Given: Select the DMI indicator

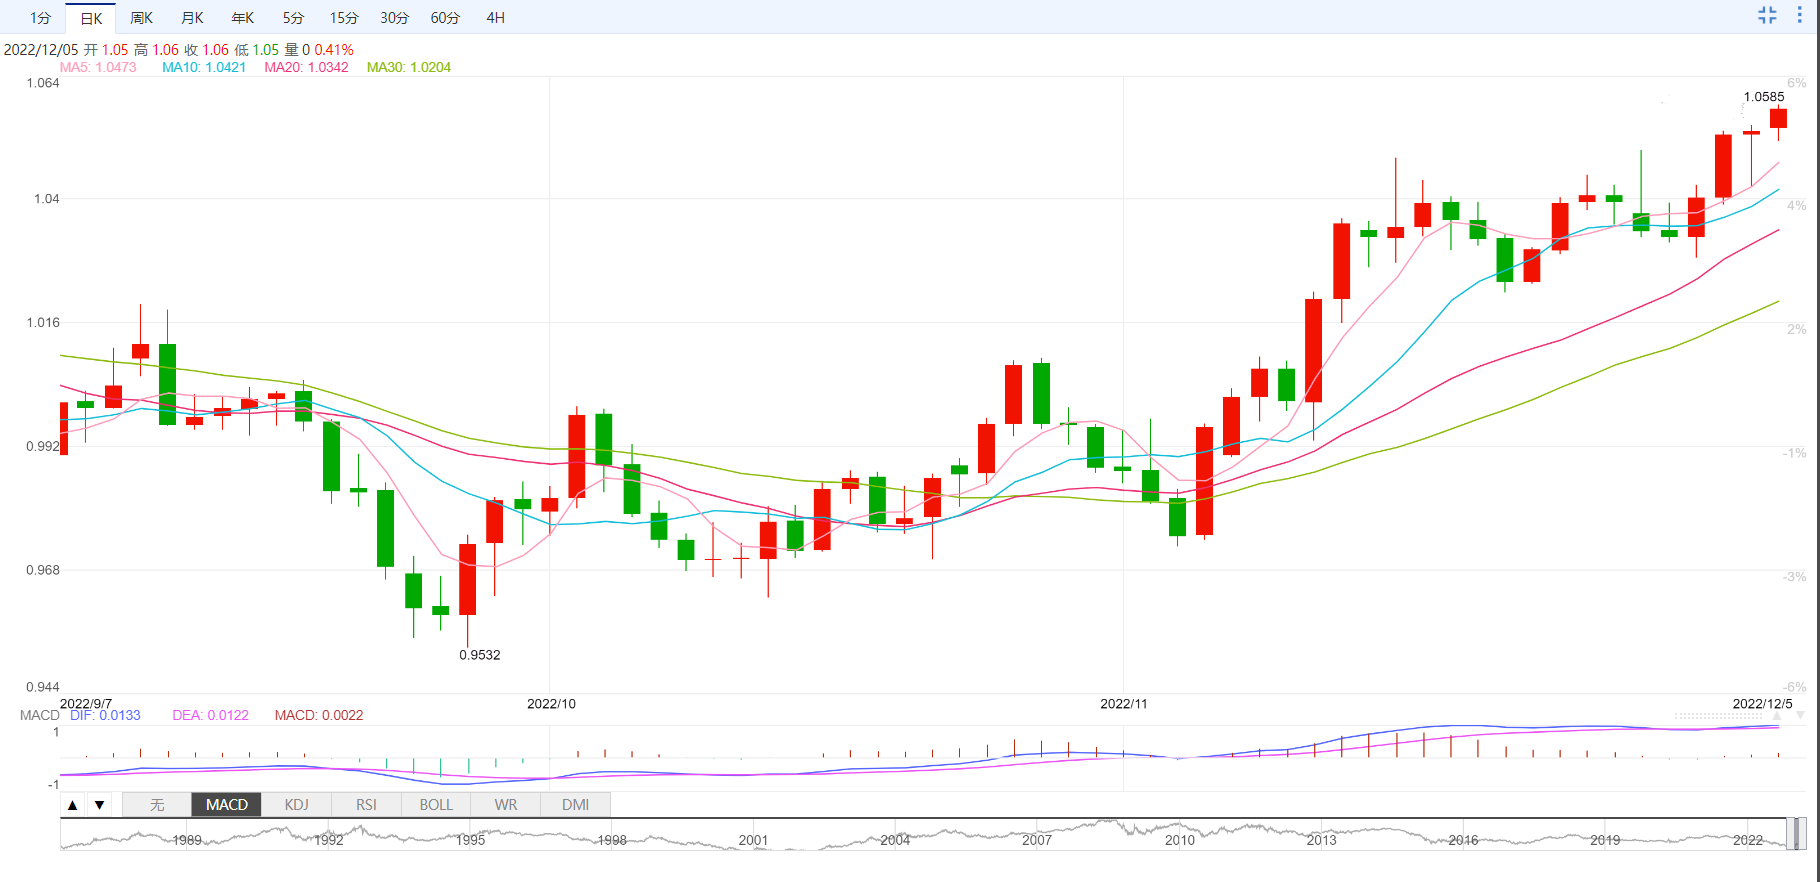Looking at the screenshot, I should pos(575,805).
